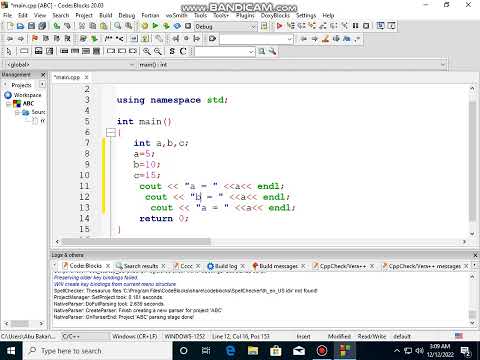Click the editor vertical scrollbar thumb
The image size is (480, 360).
[472, 160]
